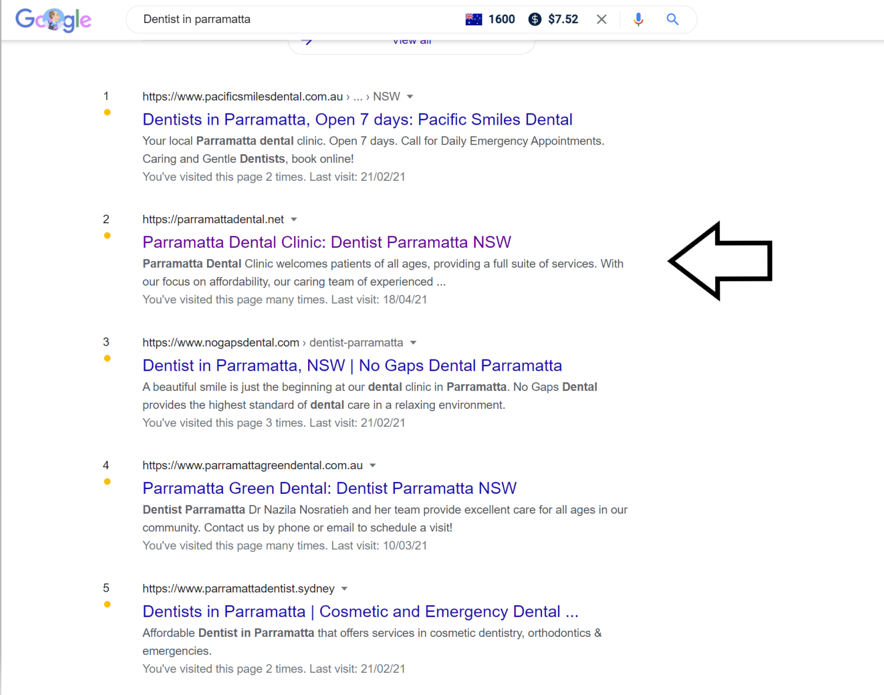Click the orange dot under result 2
Screen dimensions: 884x695
coord(107,236)
